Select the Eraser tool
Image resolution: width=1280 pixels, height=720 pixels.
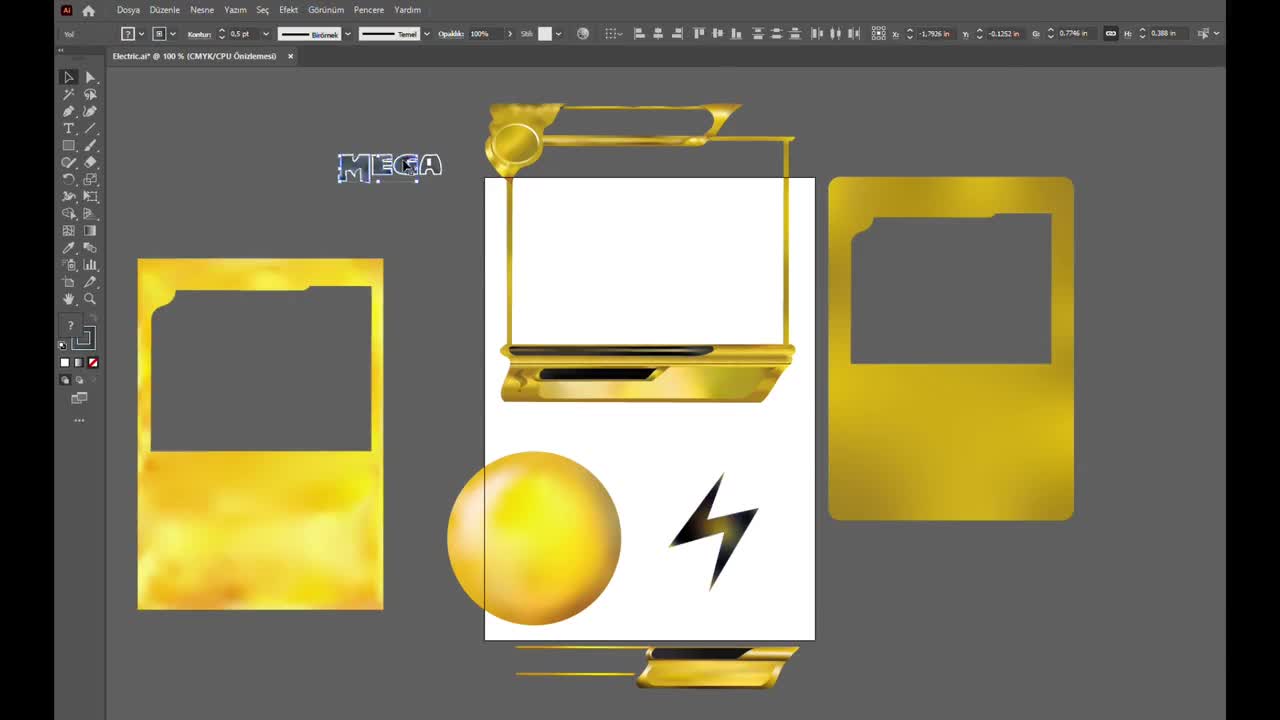(x=90, y=162)
